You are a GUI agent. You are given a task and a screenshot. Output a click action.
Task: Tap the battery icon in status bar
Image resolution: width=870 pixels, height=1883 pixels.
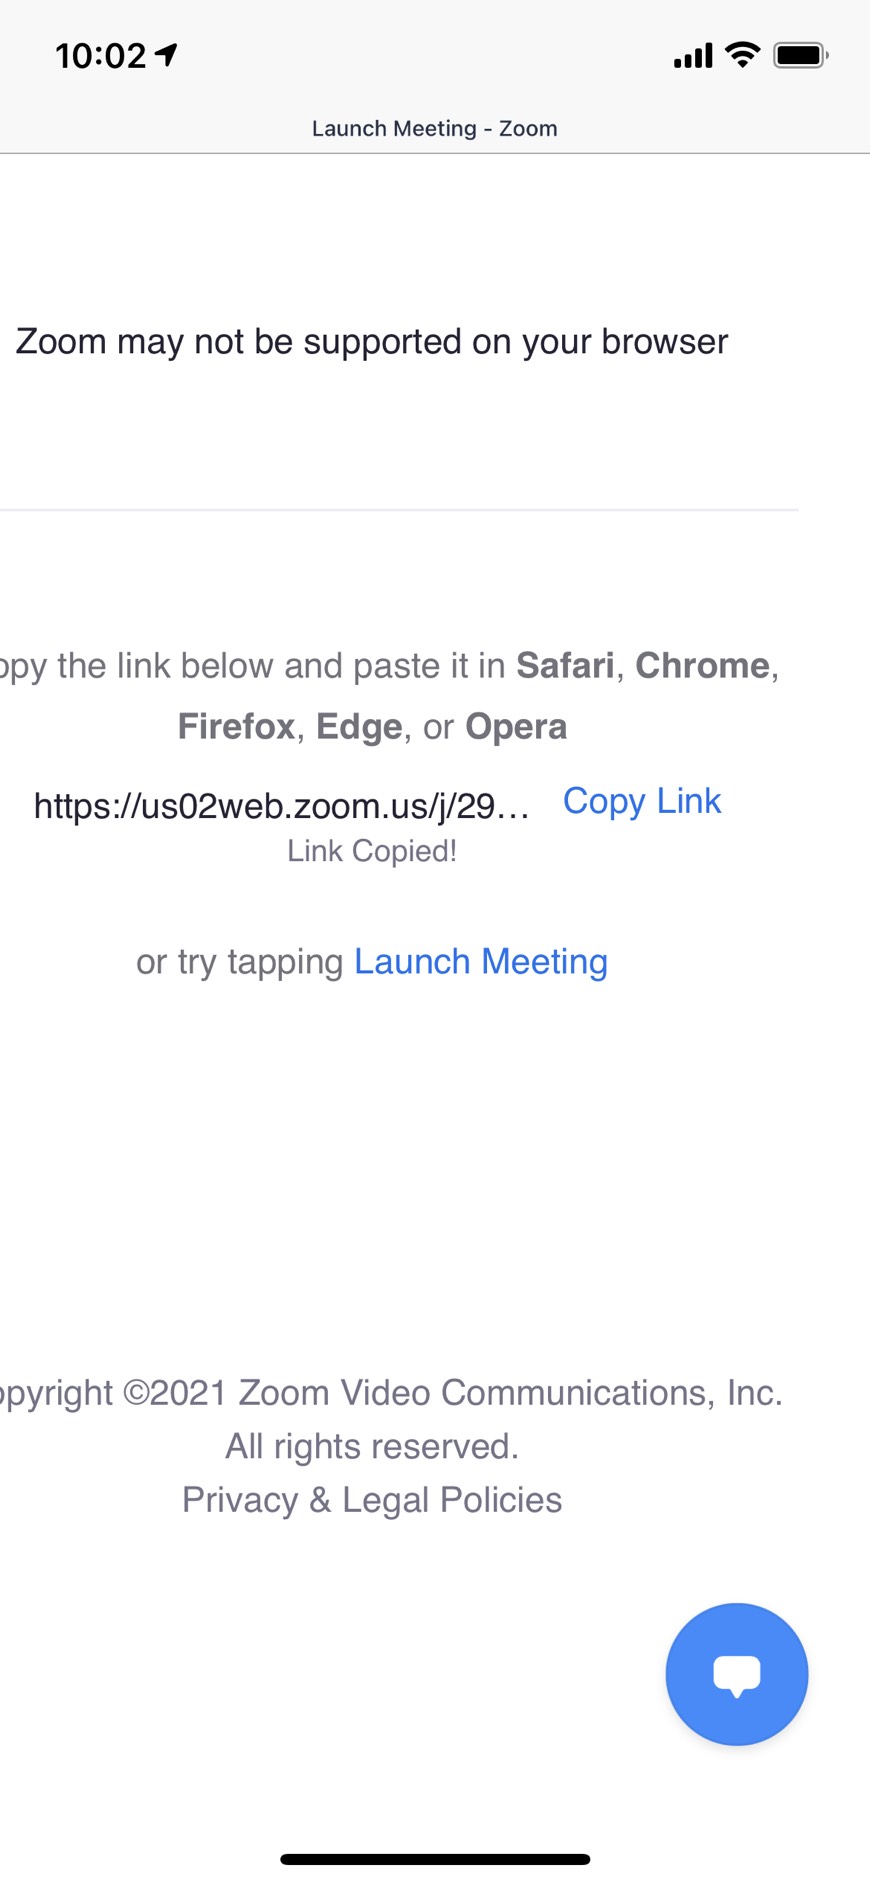coord(801,55)
